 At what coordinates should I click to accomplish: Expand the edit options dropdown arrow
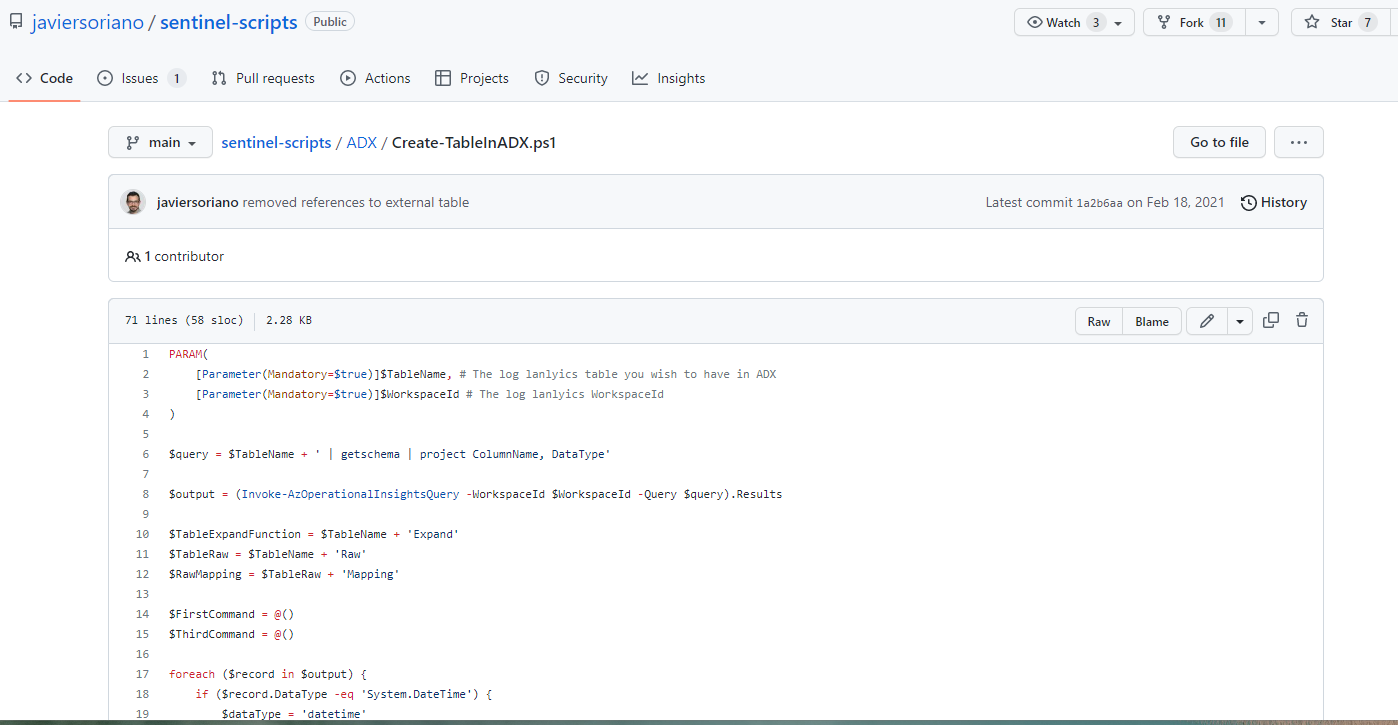click(x=1240, y=321)
